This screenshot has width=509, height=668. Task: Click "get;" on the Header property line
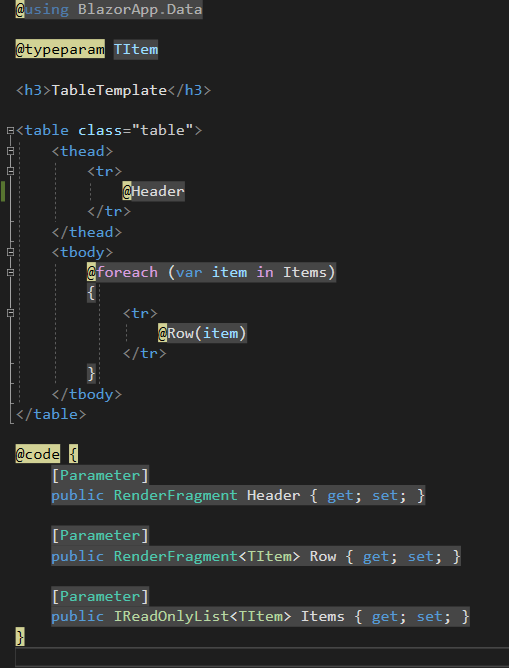click(344, 495)
